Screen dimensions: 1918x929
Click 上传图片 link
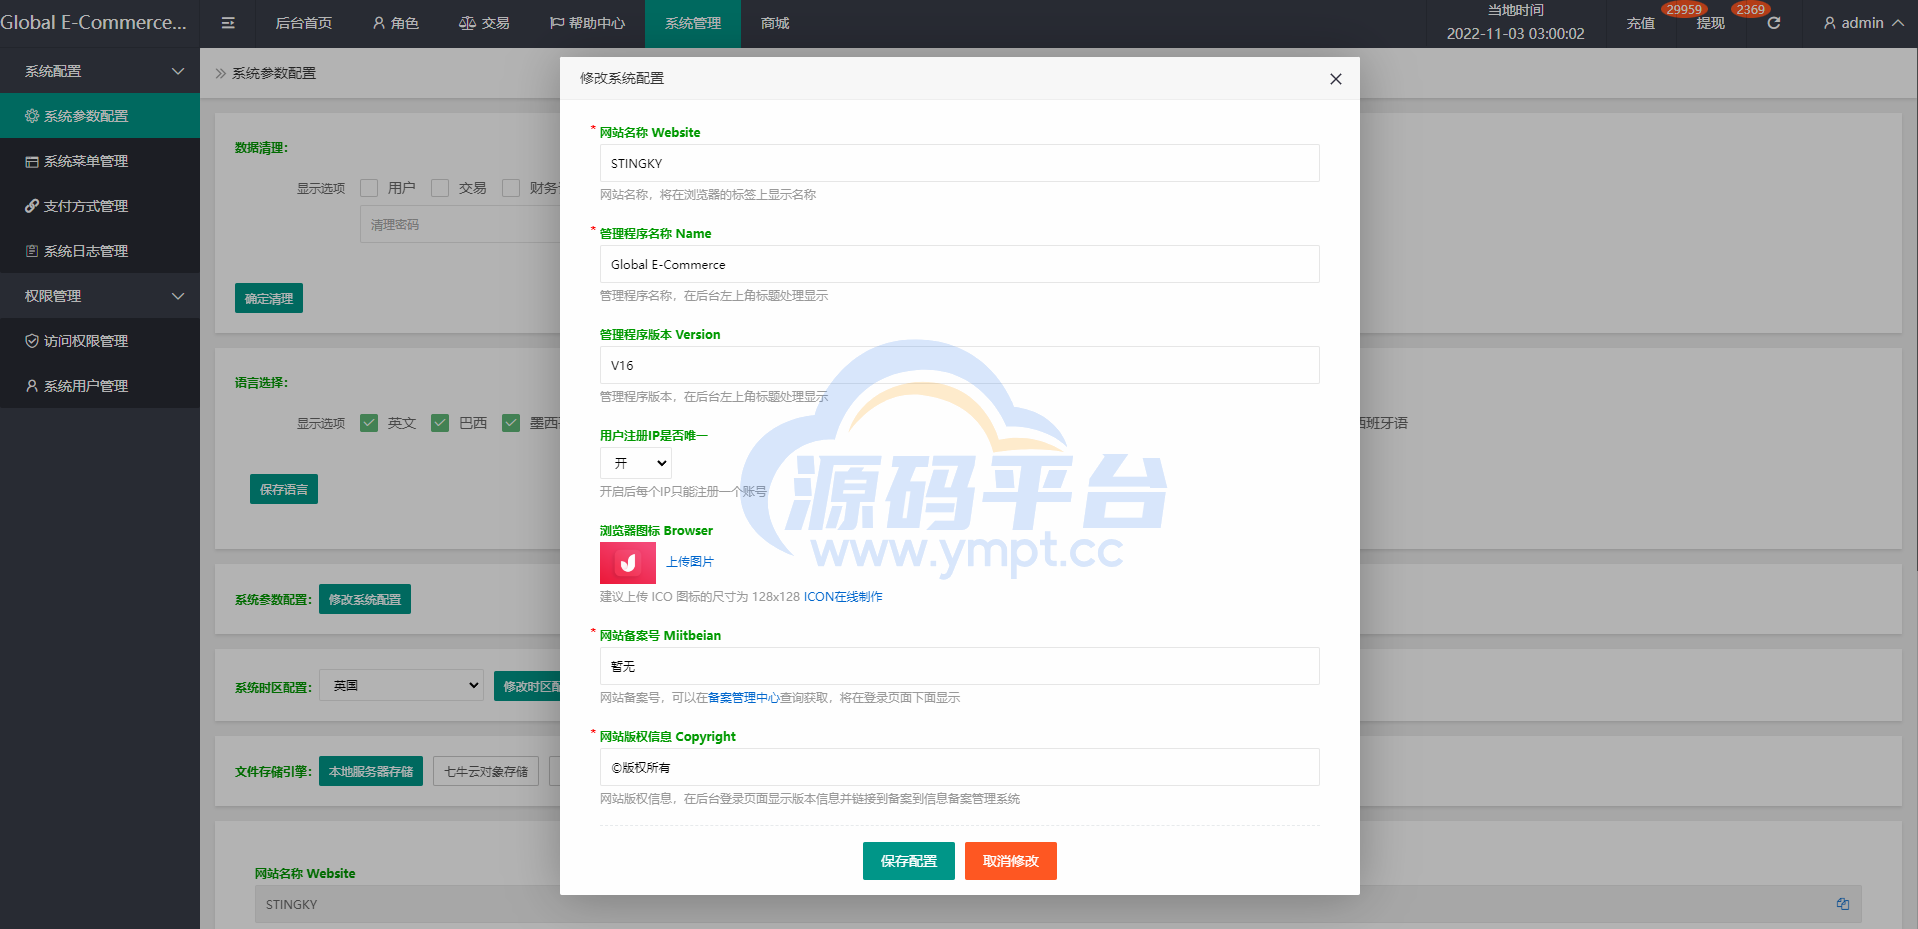tap(690, 562)
